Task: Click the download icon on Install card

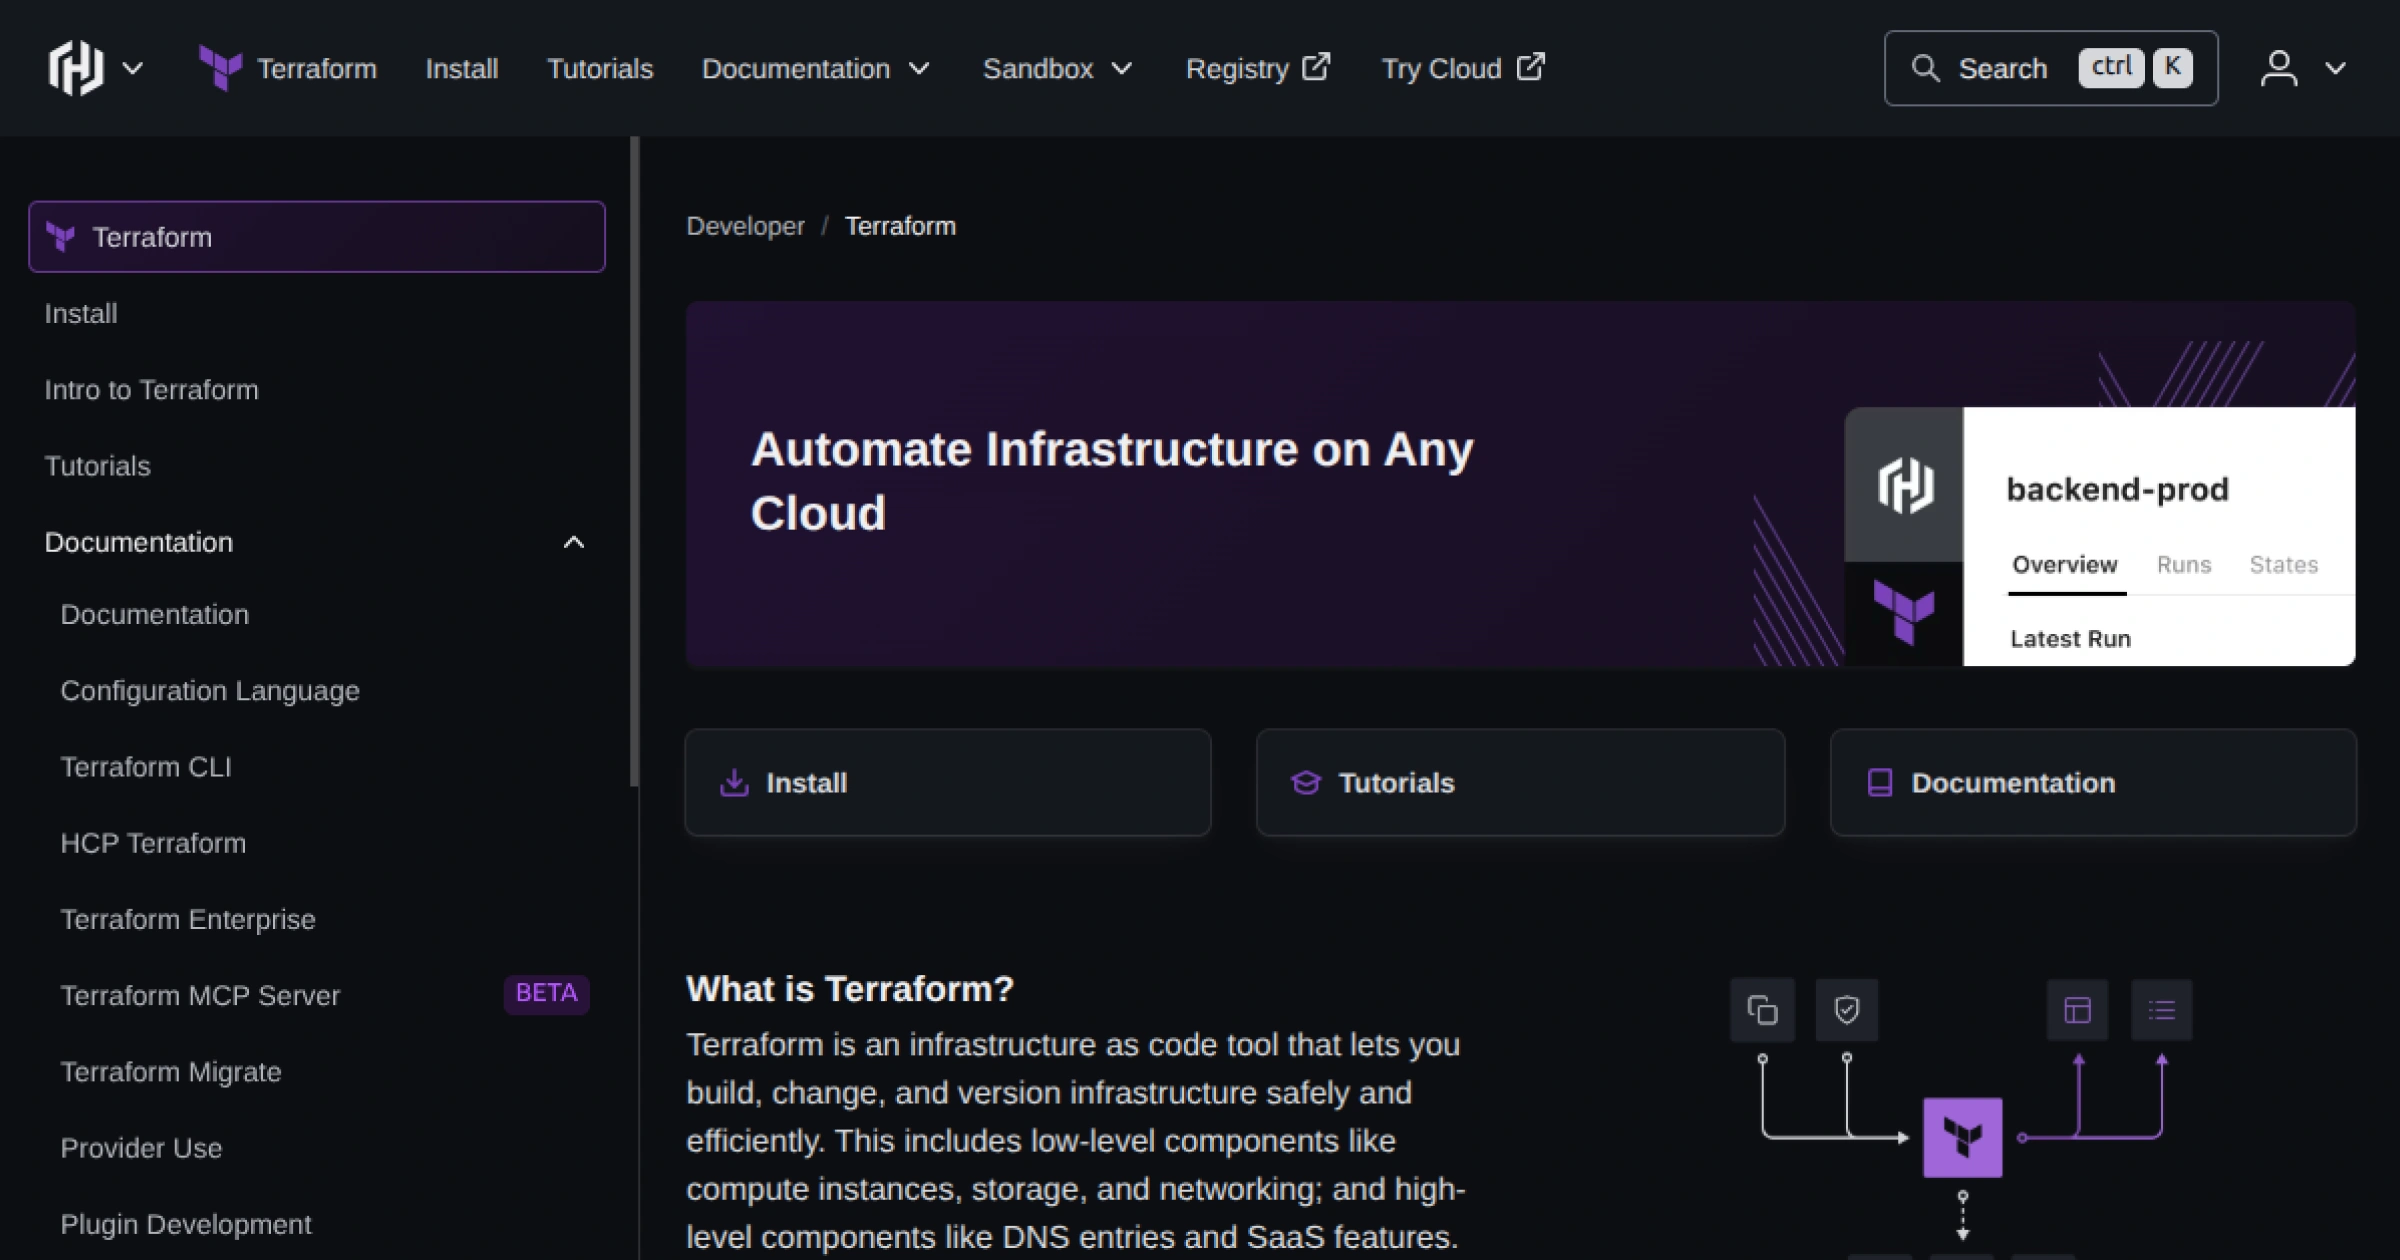Action: (x=734, y=782)
